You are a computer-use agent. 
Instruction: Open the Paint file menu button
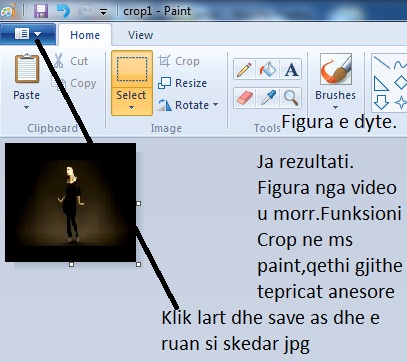[28, 34]
